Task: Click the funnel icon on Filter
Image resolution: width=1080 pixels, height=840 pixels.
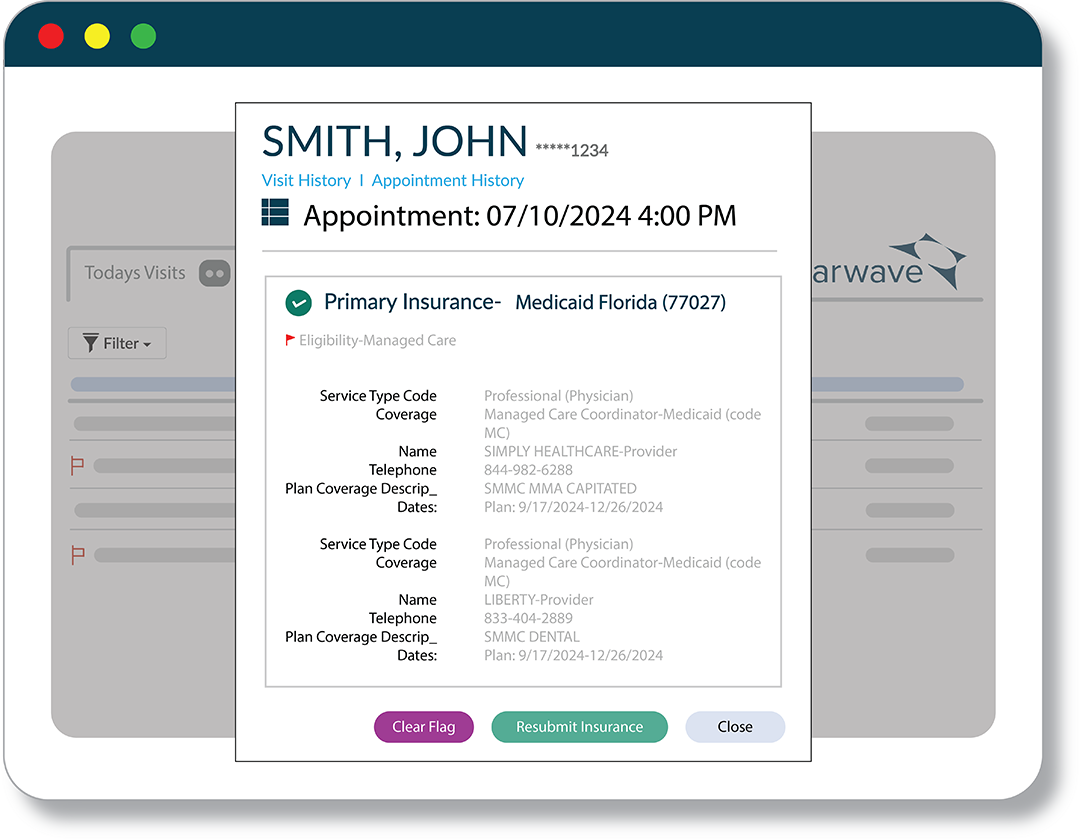Action: click(90, 343)
